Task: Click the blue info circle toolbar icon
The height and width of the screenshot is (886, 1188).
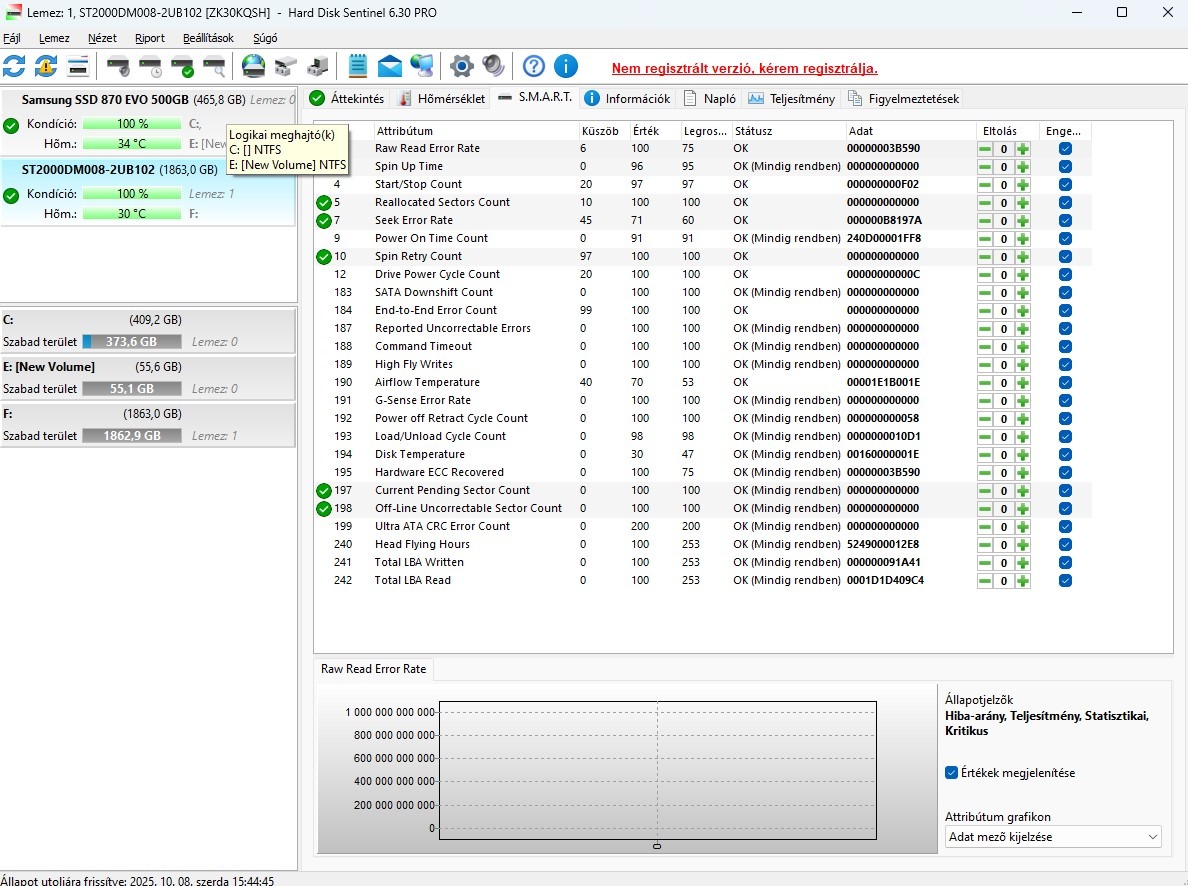Action: 566,67
